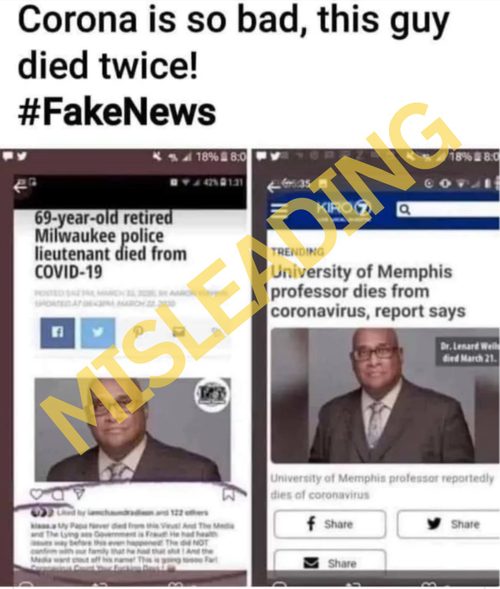Viewport: 500px width, 589px height.
Task: Click the KIRO search input field
Action: [448, 210]
